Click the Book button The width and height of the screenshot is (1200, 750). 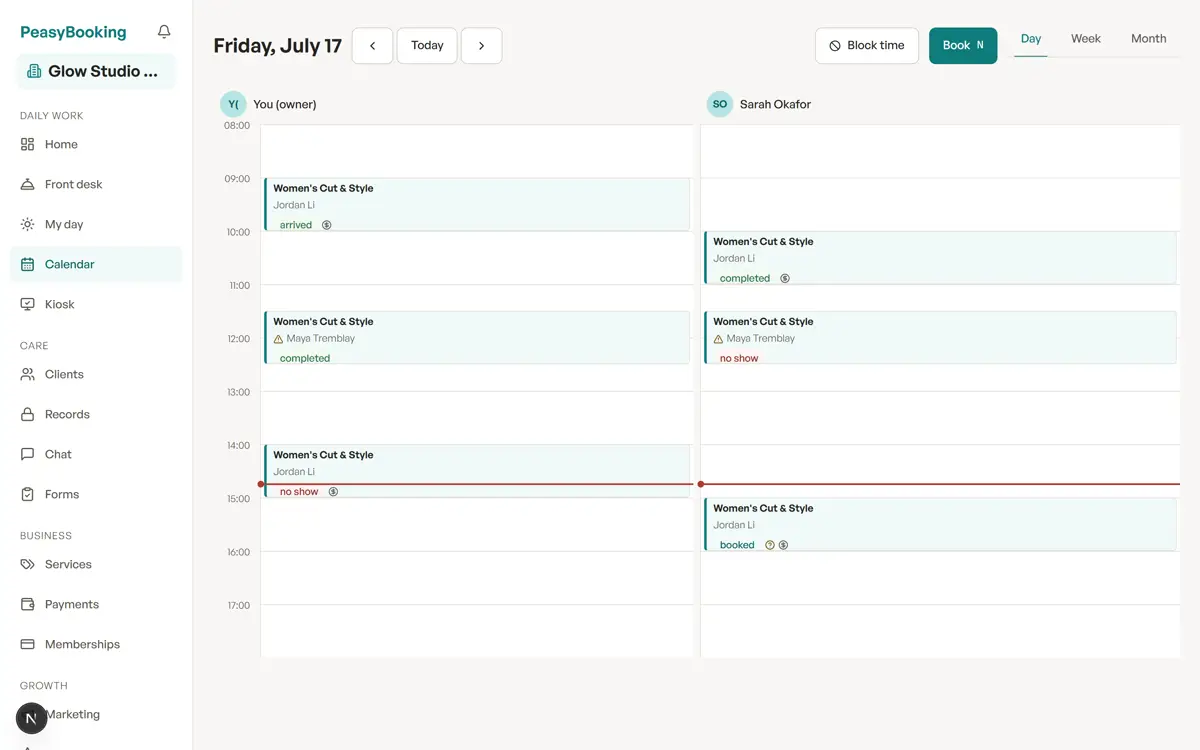pyautogui.click(x=963, y=46)
